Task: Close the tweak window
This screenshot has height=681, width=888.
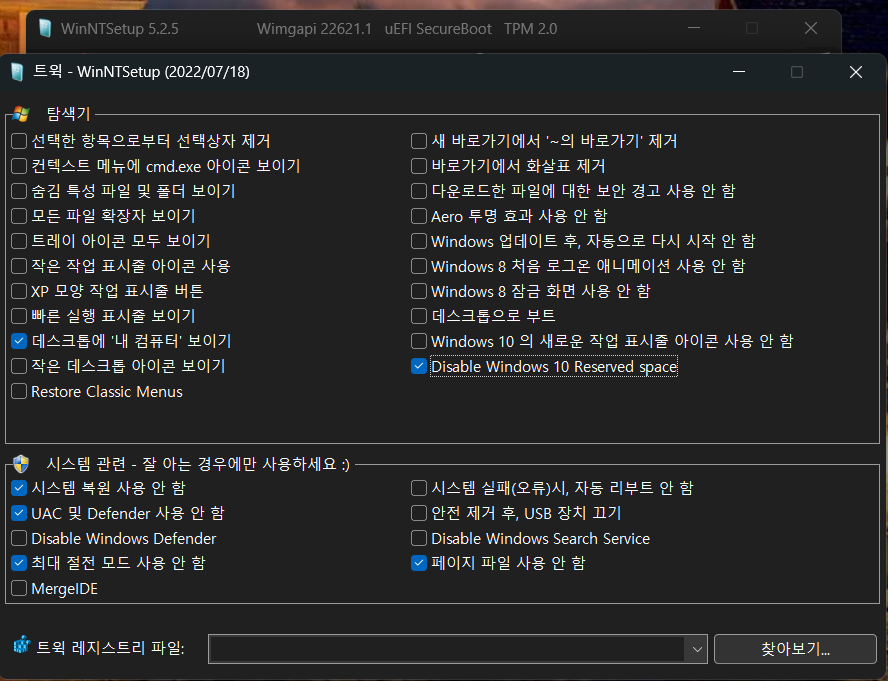Action: [856, 72]
